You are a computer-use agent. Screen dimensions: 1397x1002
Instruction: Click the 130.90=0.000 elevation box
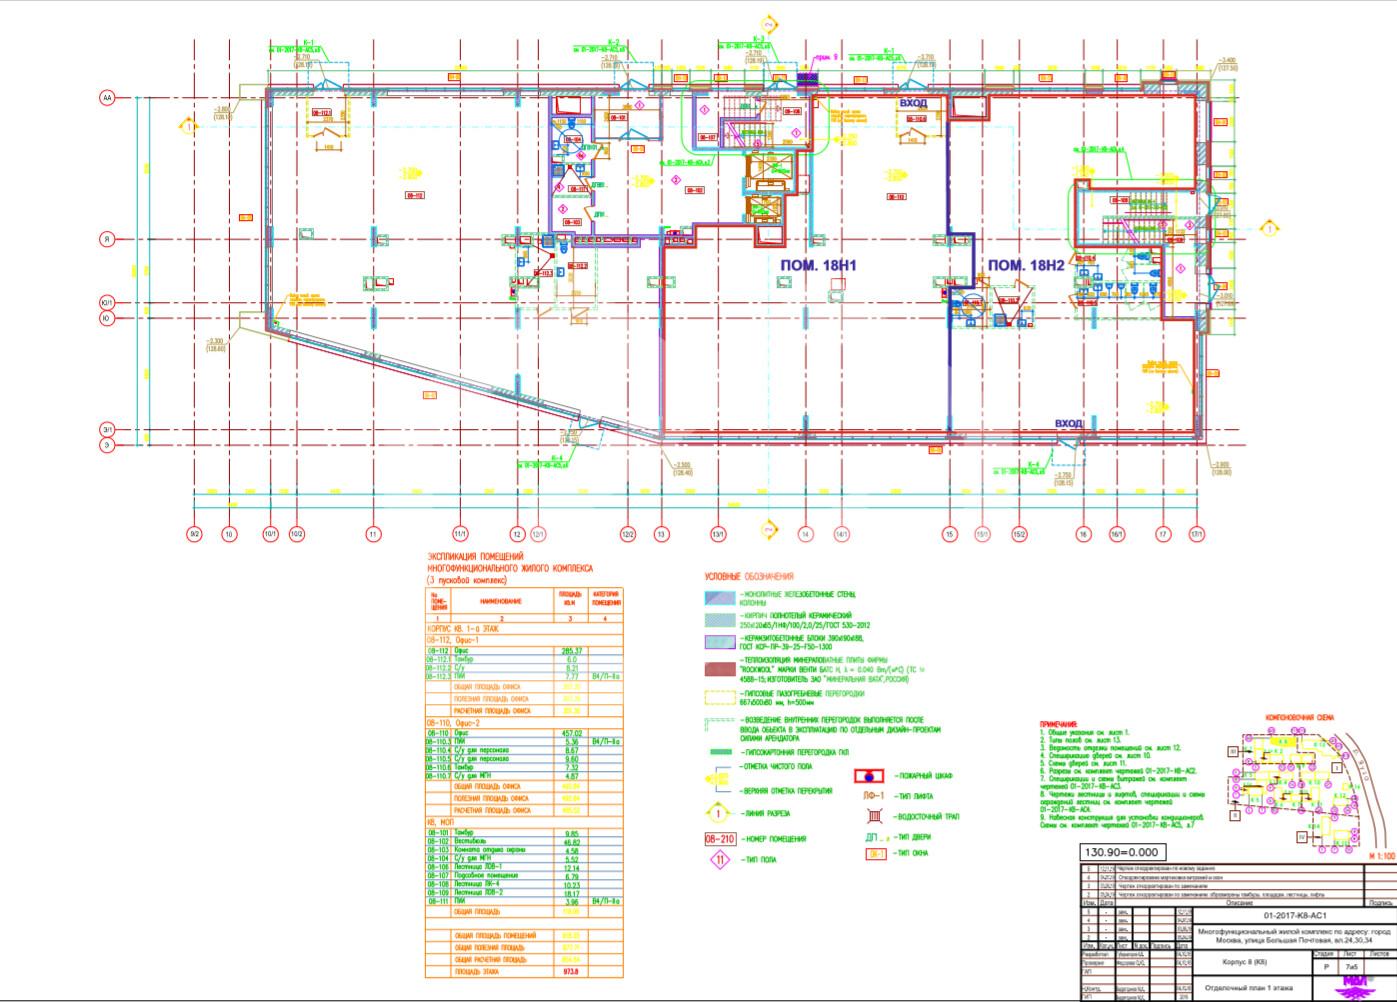[1121, 852]
